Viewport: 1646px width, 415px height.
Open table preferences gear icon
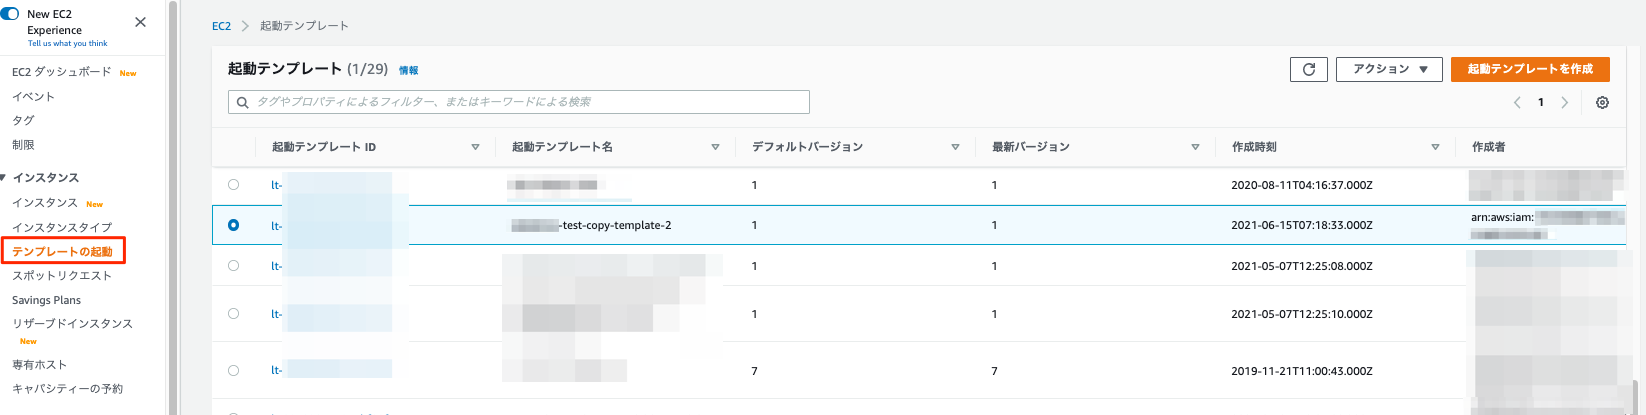tap(1602, 102)
